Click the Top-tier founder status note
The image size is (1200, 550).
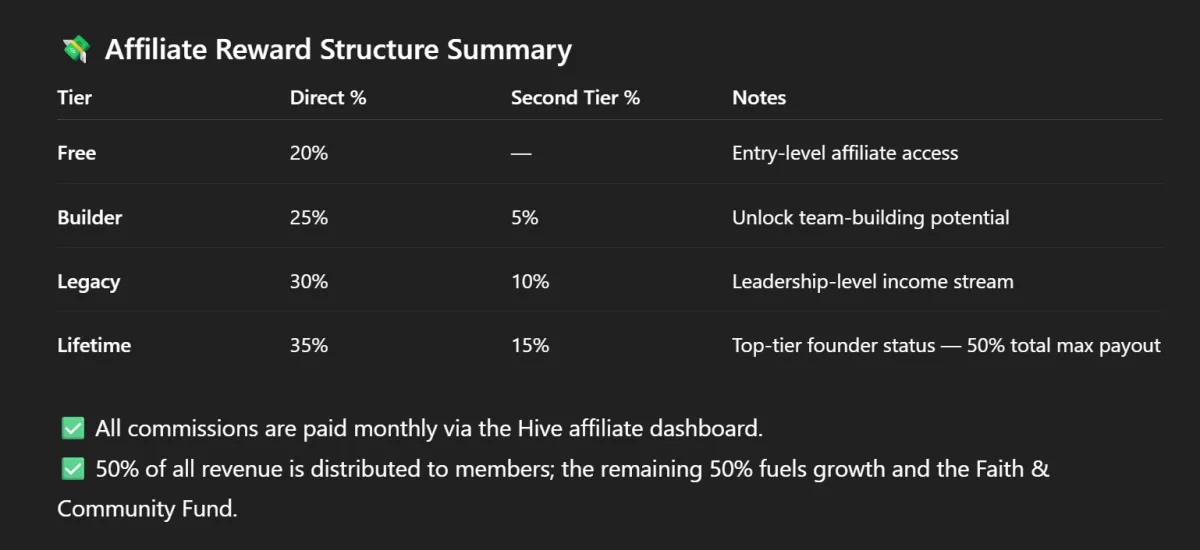(946, 345)
